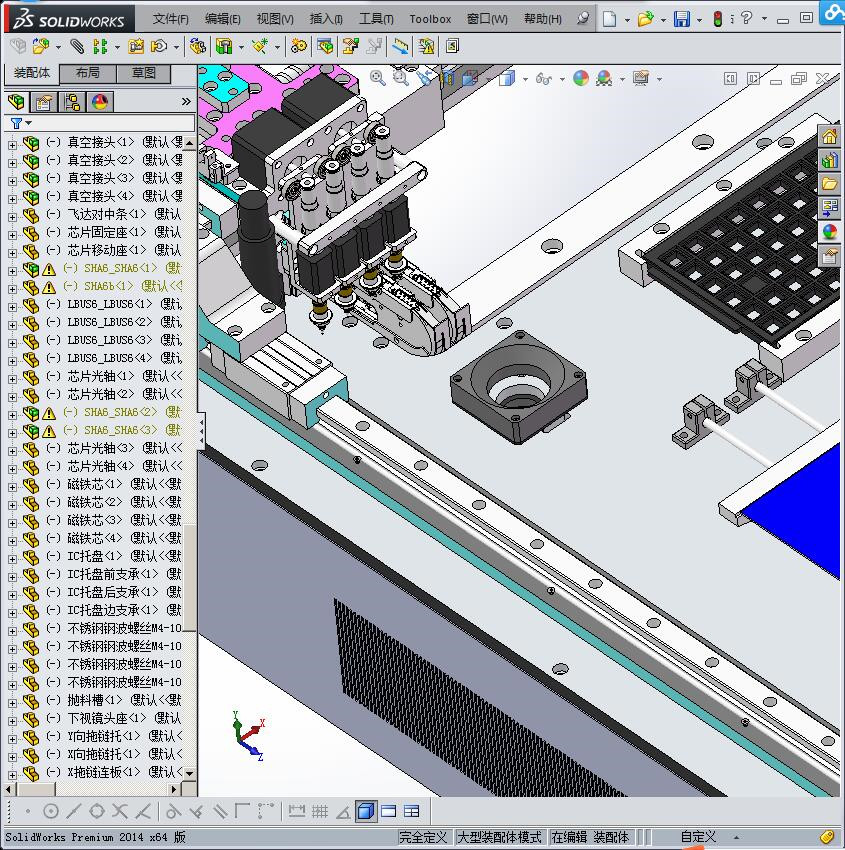Toggle the shaded cube display button in bottom toolbar

coord(366,811)
